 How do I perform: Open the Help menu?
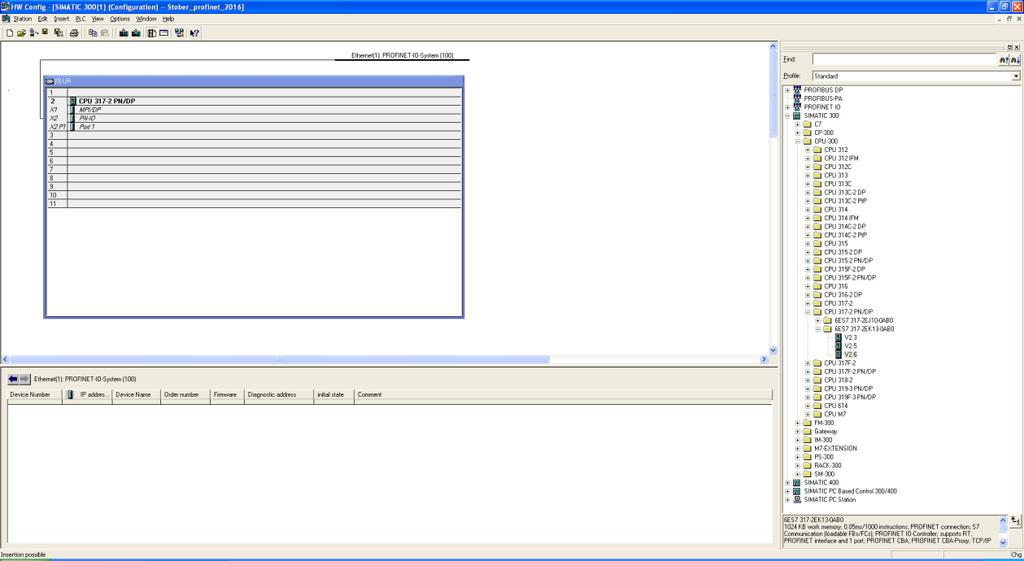click(168, 19)
